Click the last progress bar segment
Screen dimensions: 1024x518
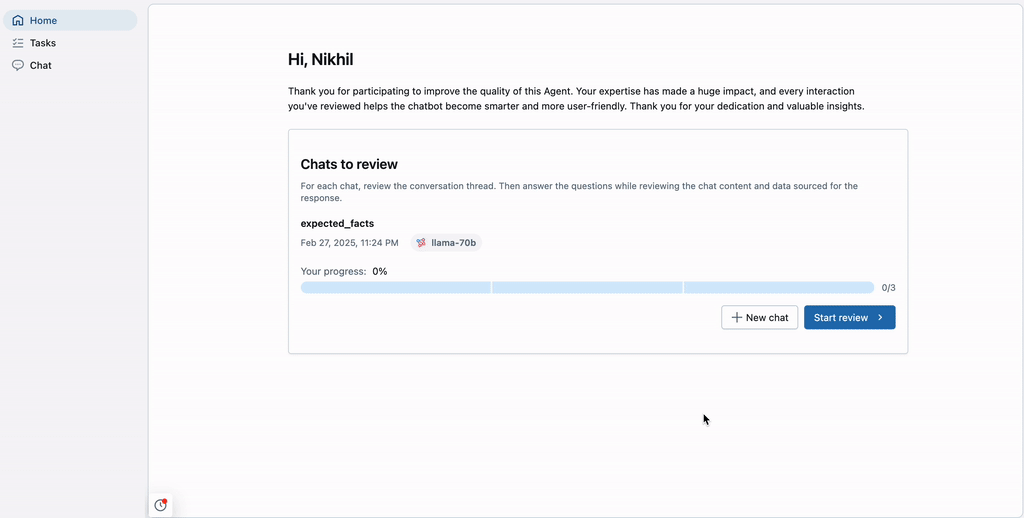[x=778, y=288]
